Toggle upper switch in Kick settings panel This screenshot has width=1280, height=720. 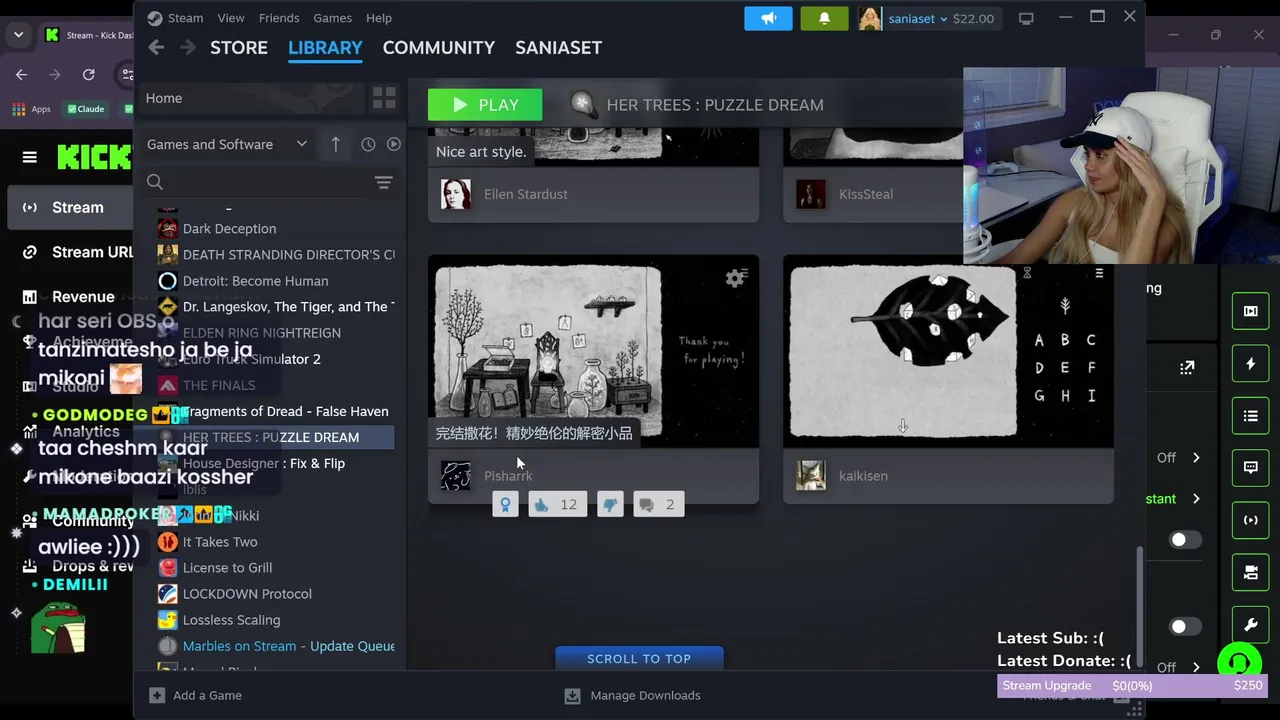point(1186,540)
